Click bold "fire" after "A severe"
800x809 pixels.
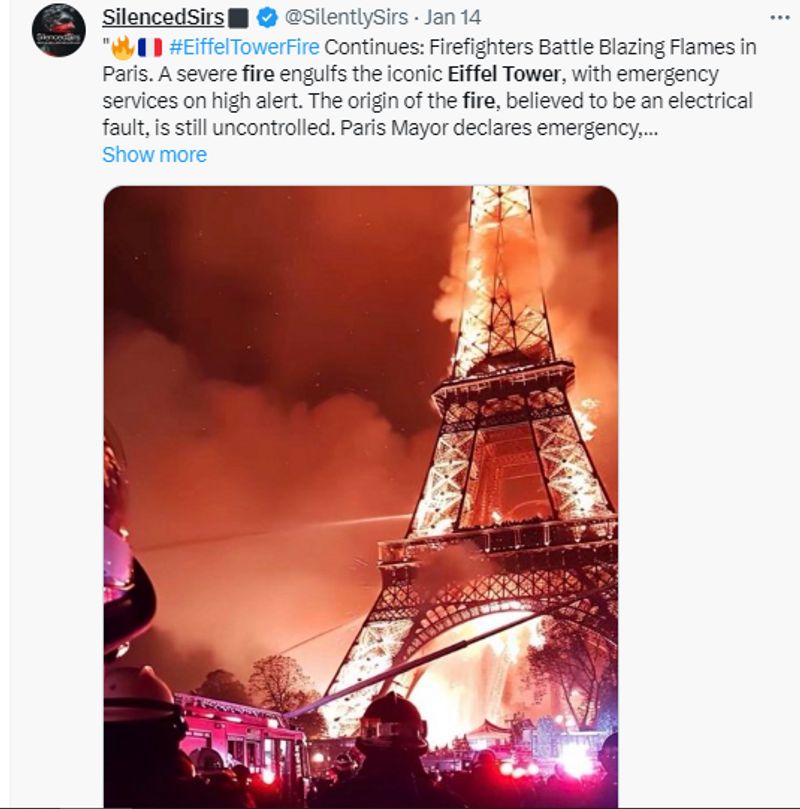[x=258, y=74]
